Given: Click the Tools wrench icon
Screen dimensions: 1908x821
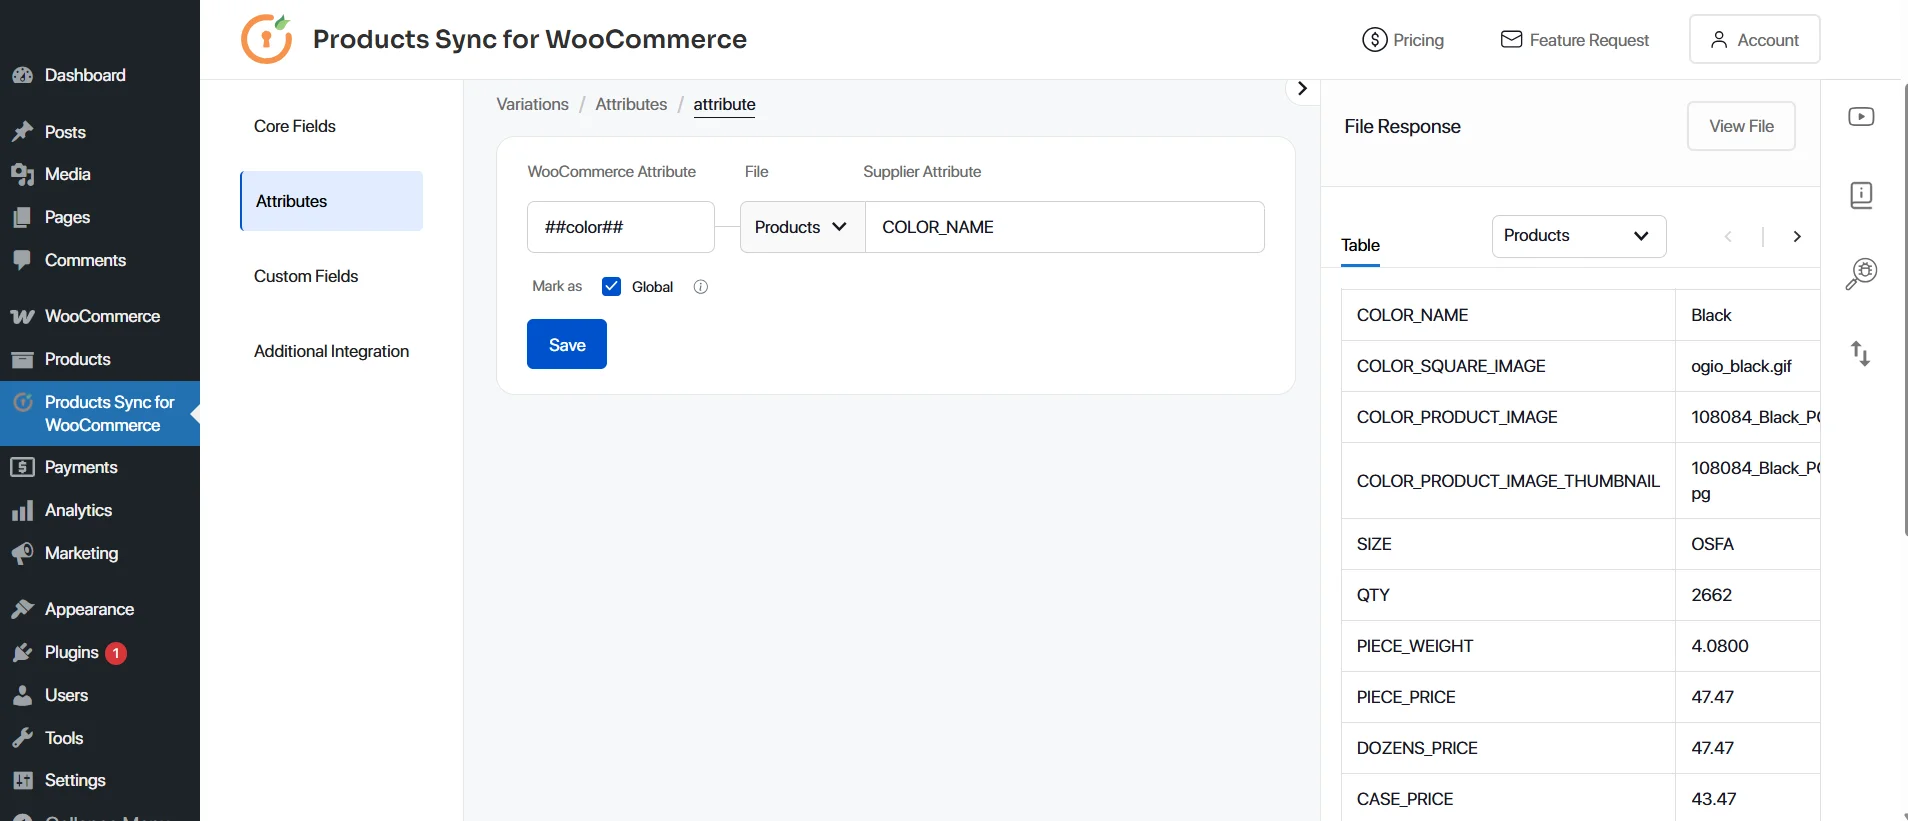Looking at the screenshot, I should pyautogui.click(x=22, y=738).
